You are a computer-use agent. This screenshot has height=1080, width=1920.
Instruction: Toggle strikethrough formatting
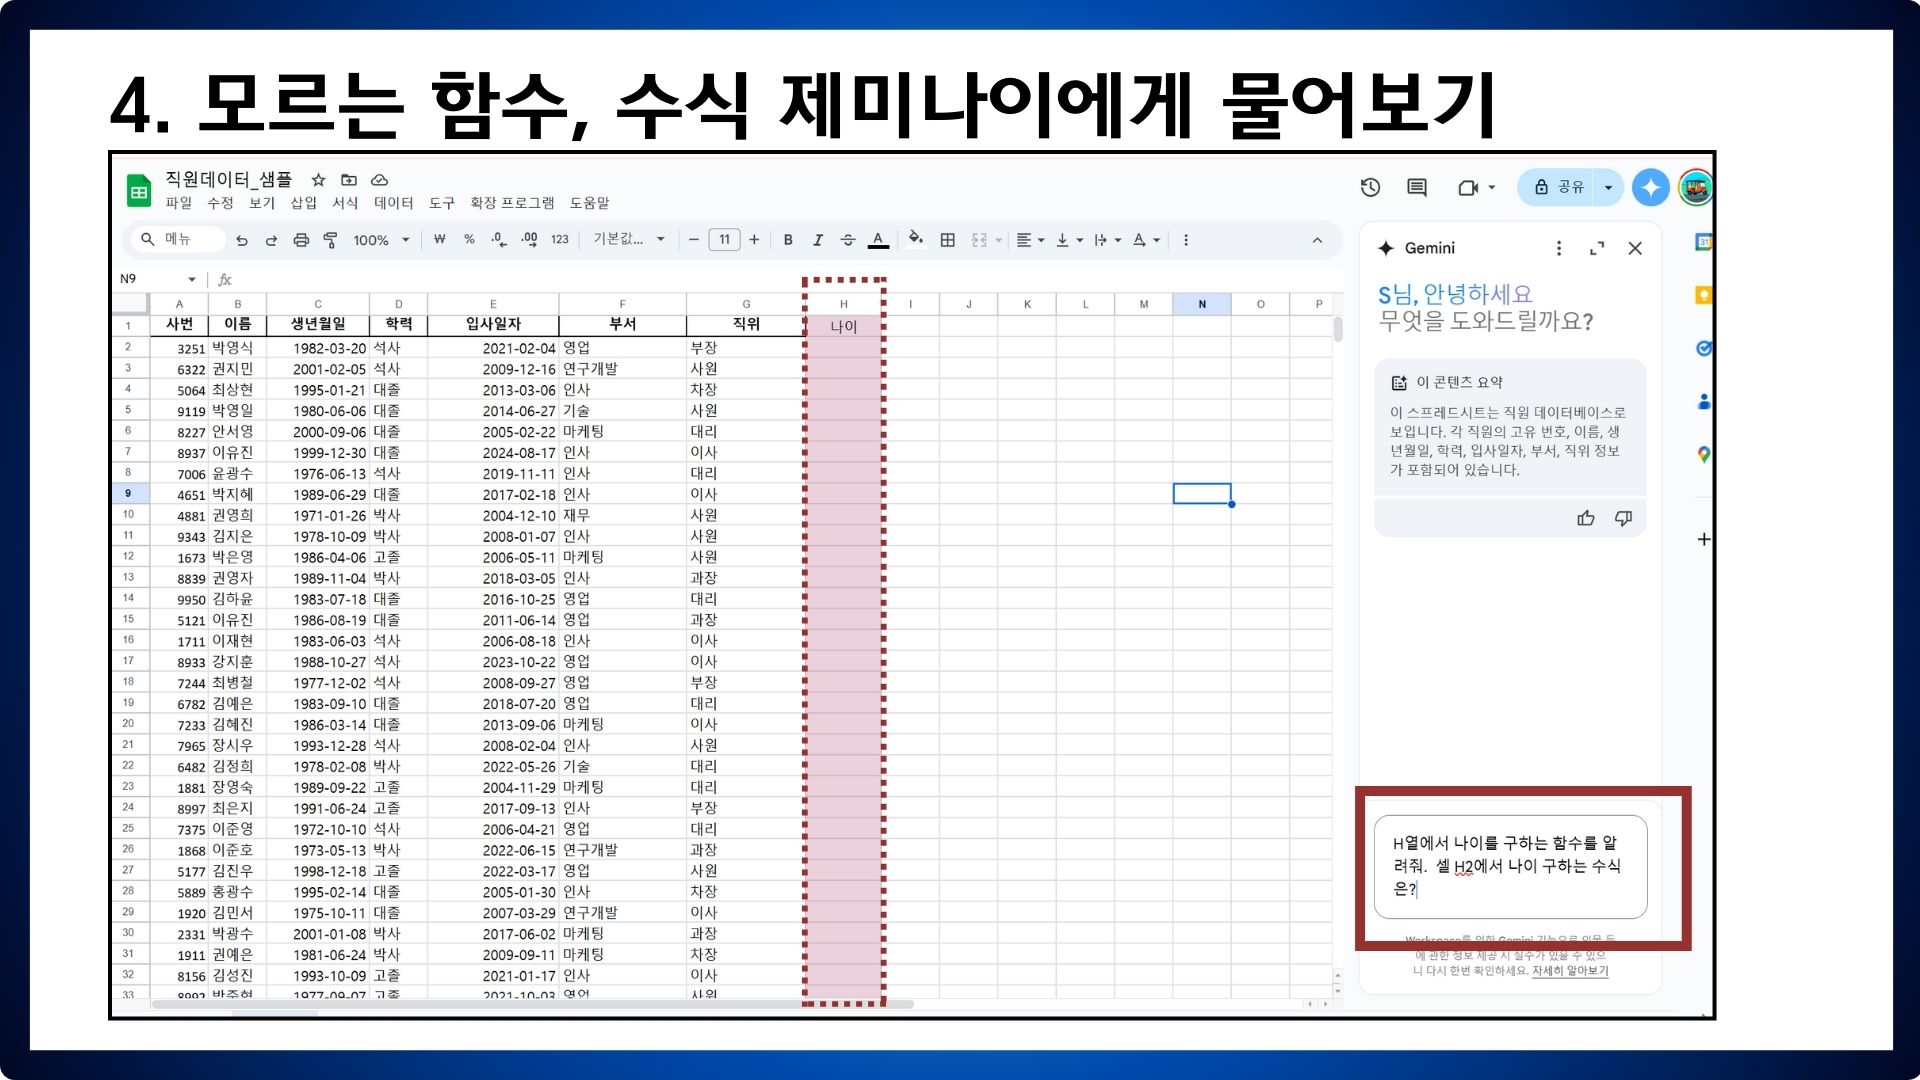tap(847, 240)
